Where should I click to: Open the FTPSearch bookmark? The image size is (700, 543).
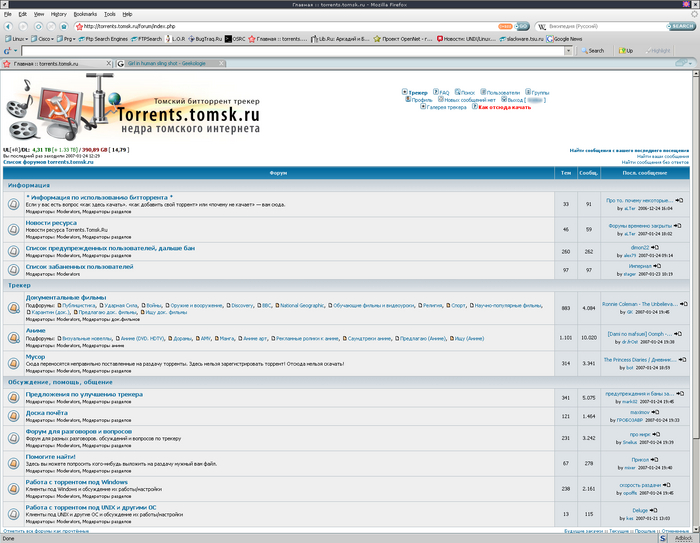tap(146, 39)
